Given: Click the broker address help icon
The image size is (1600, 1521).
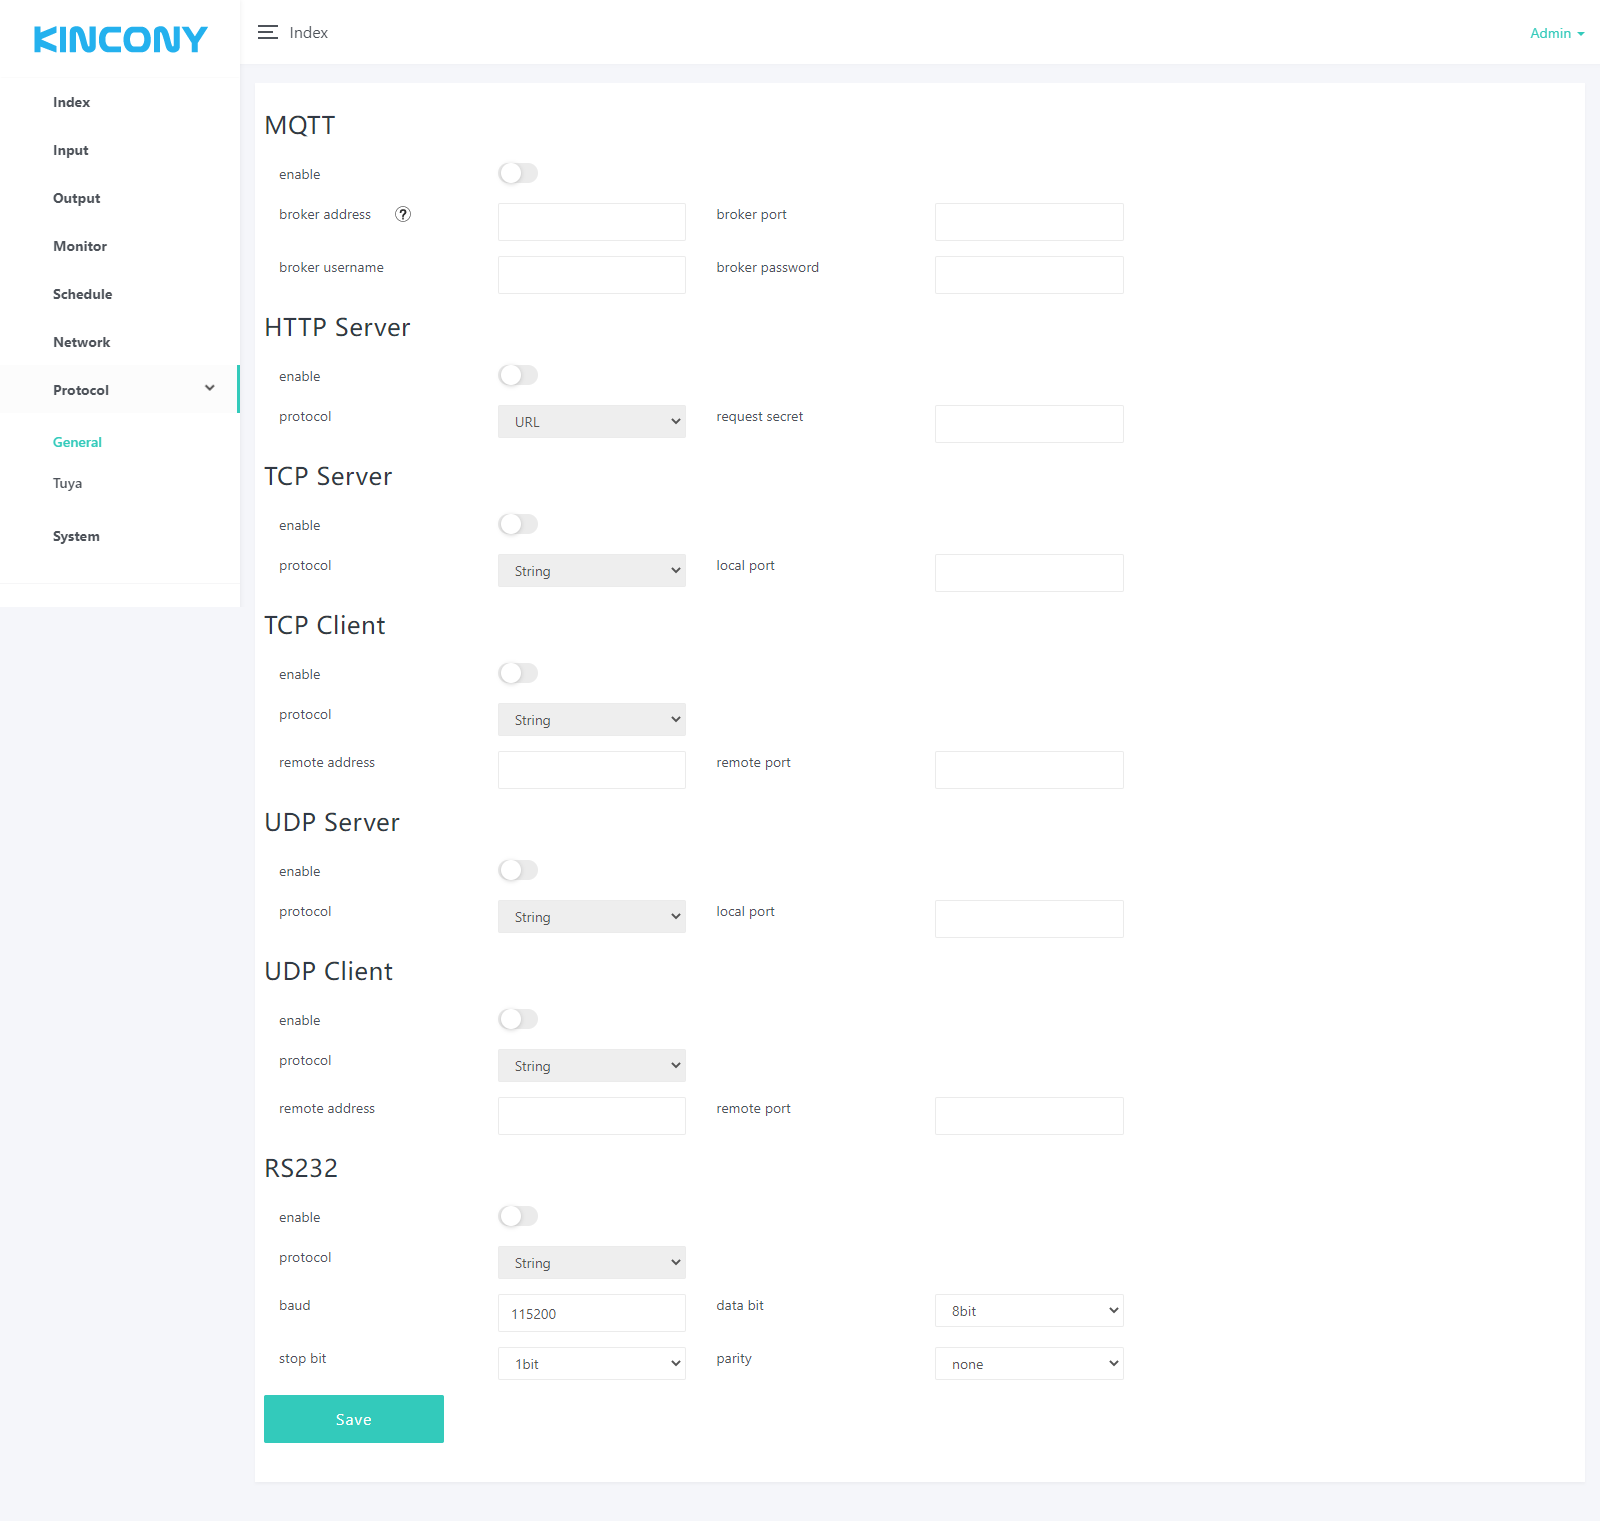Looking at the screenshot, I should click(403, 214).
